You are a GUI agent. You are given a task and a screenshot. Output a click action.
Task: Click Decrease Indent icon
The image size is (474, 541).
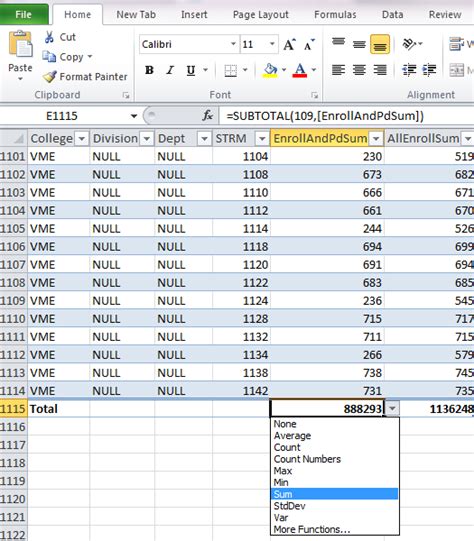409,70
